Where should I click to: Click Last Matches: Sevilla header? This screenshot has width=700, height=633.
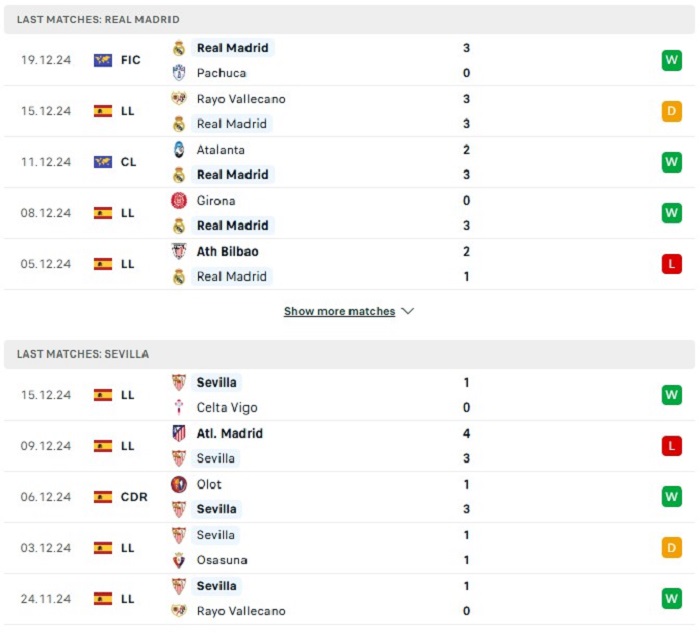click(x=83, y=354)
